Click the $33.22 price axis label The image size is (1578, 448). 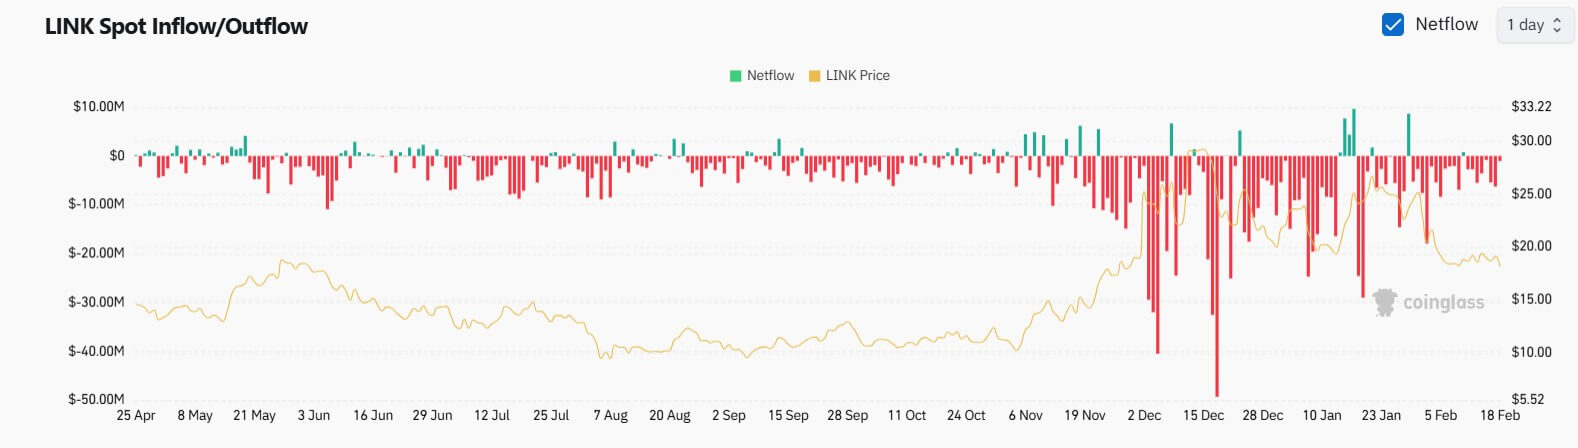tap(1531, 106)
